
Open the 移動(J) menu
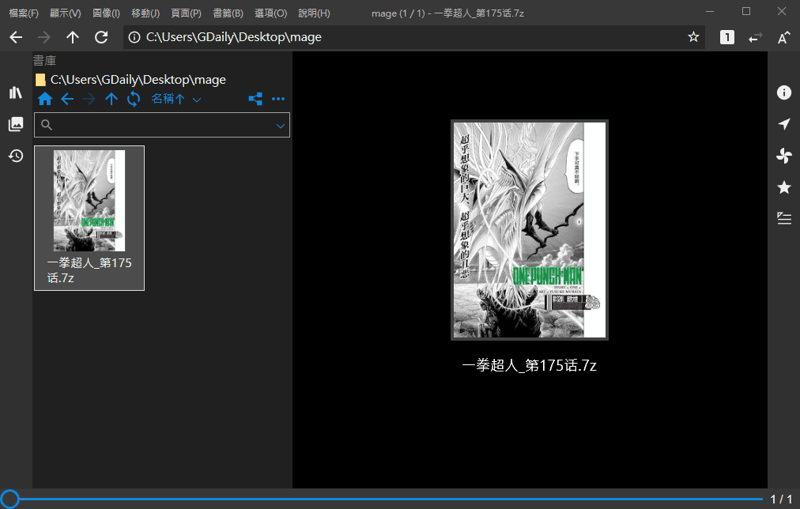click(145, 13)
